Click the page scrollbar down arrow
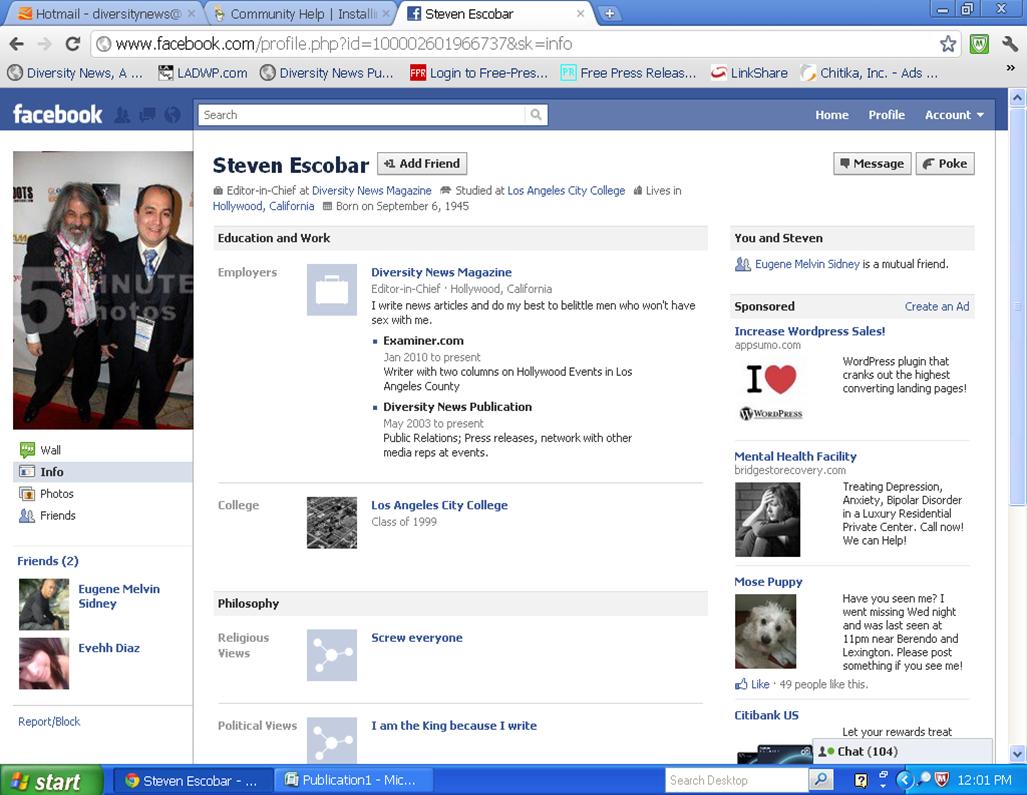Image resolution: width=1027 pixels, height=795 pixels. pos(1017,754)
